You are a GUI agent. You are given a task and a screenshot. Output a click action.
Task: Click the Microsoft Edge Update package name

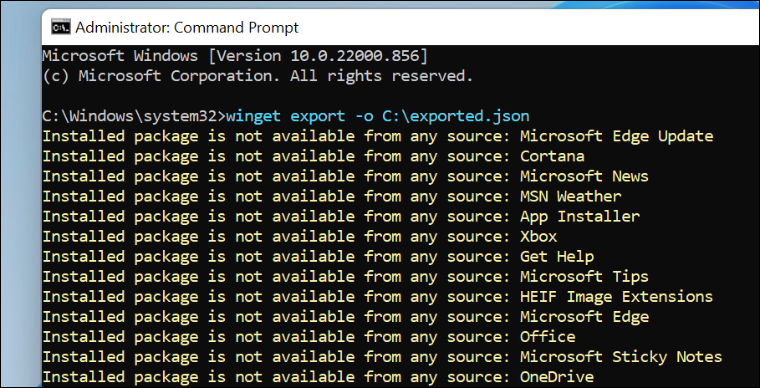tap(617, 136)
